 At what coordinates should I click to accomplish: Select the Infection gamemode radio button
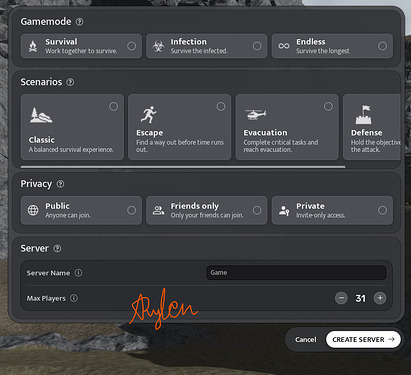click(x=257, y=46)
